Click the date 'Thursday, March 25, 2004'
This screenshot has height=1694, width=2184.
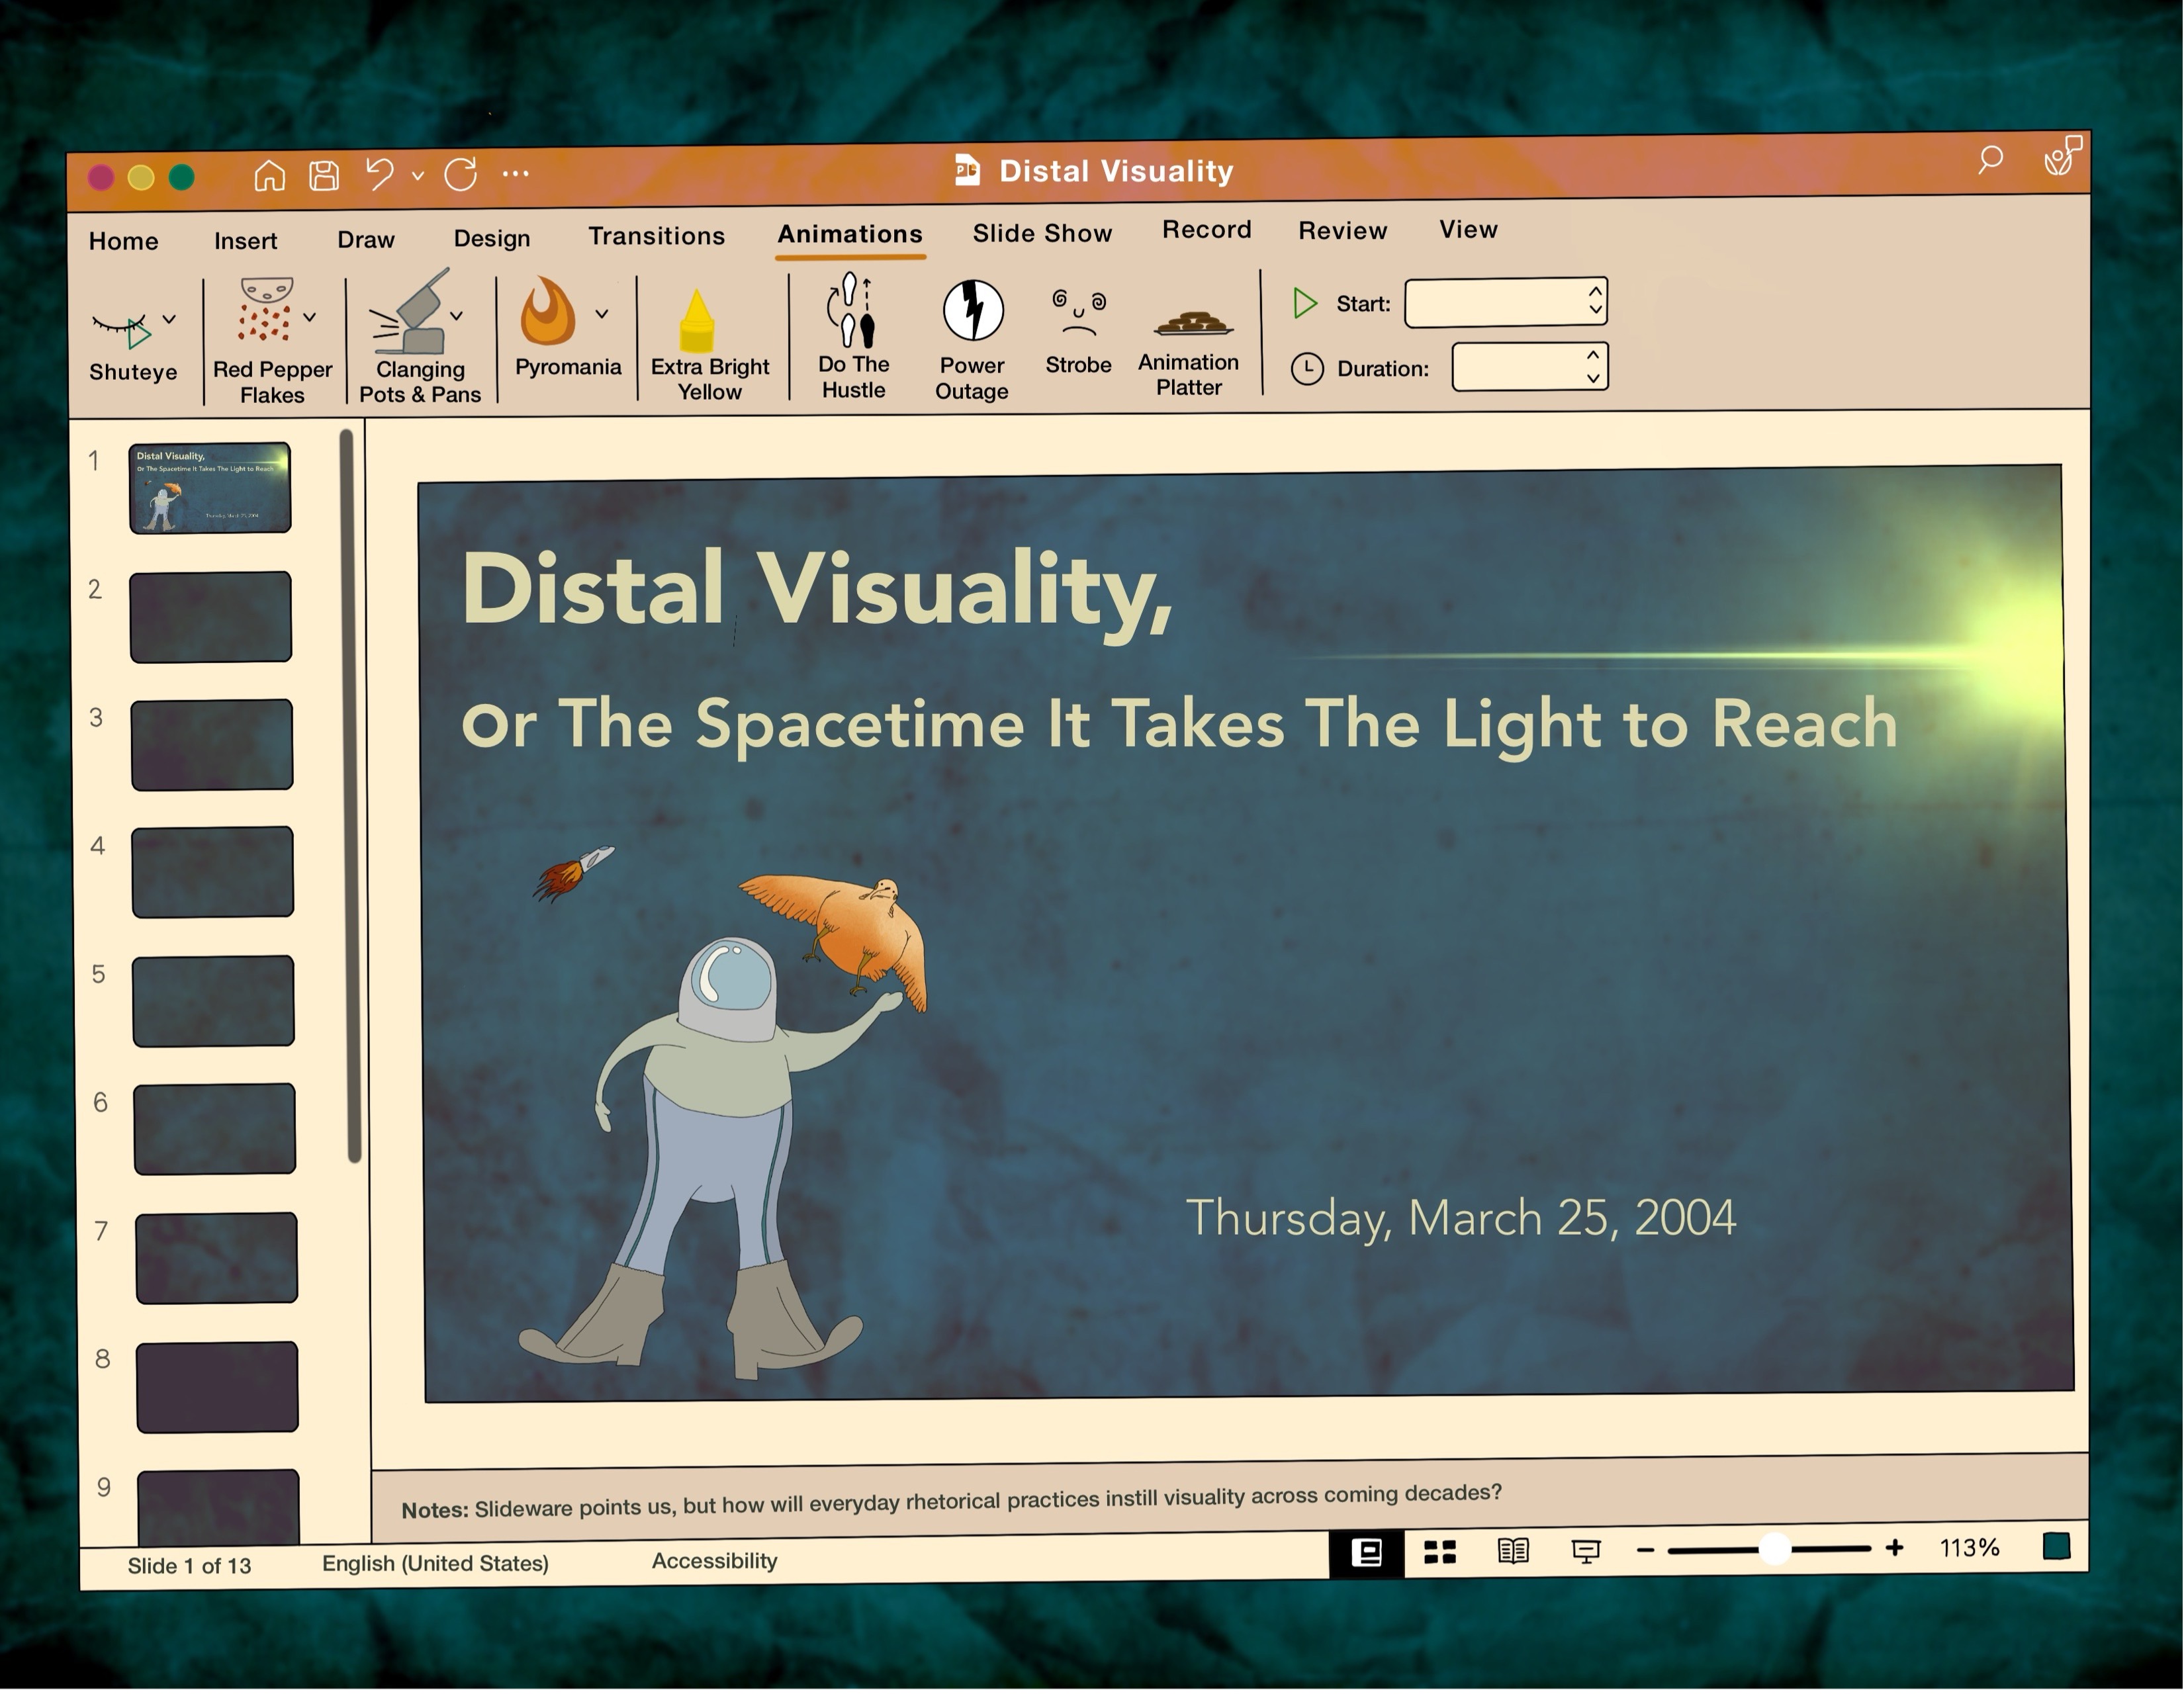[1461, 1219]
